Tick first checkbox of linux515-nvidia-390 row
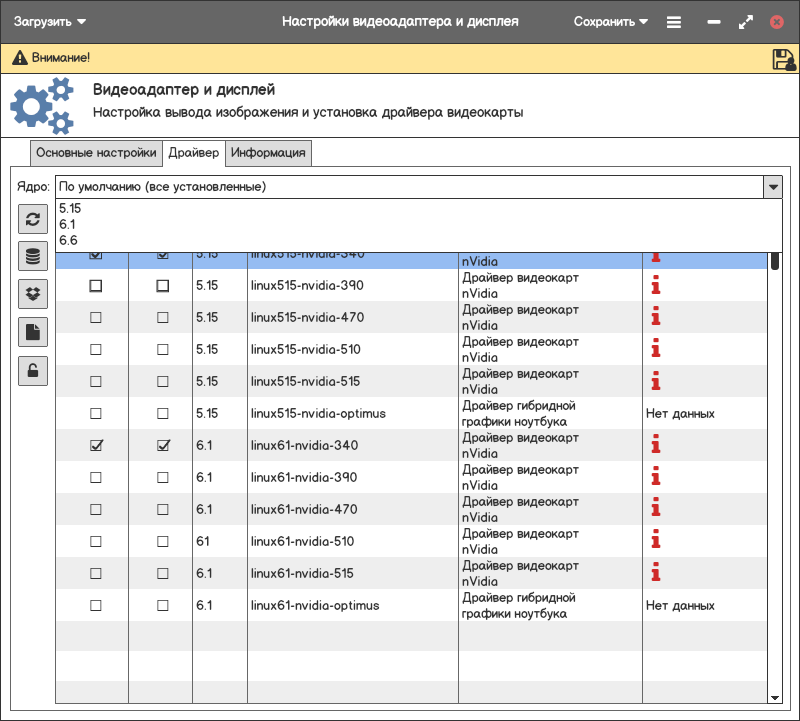 (x=96, y=286)
